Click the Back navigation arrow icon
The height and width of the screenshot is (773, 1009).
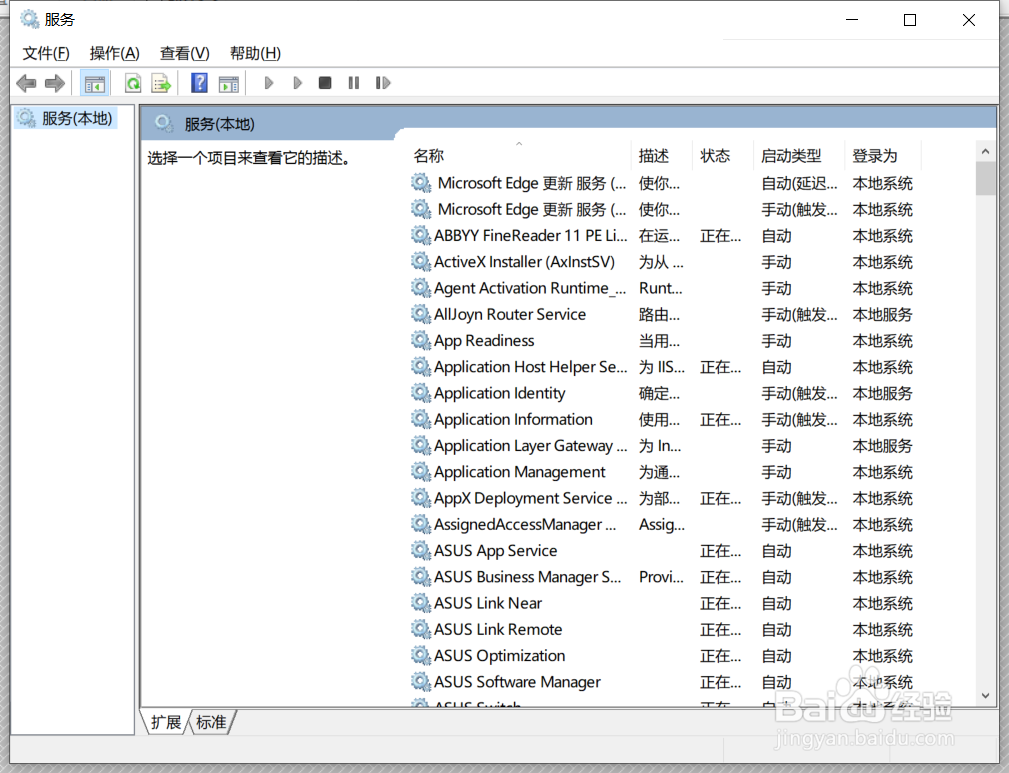click(x=26, y=82)
